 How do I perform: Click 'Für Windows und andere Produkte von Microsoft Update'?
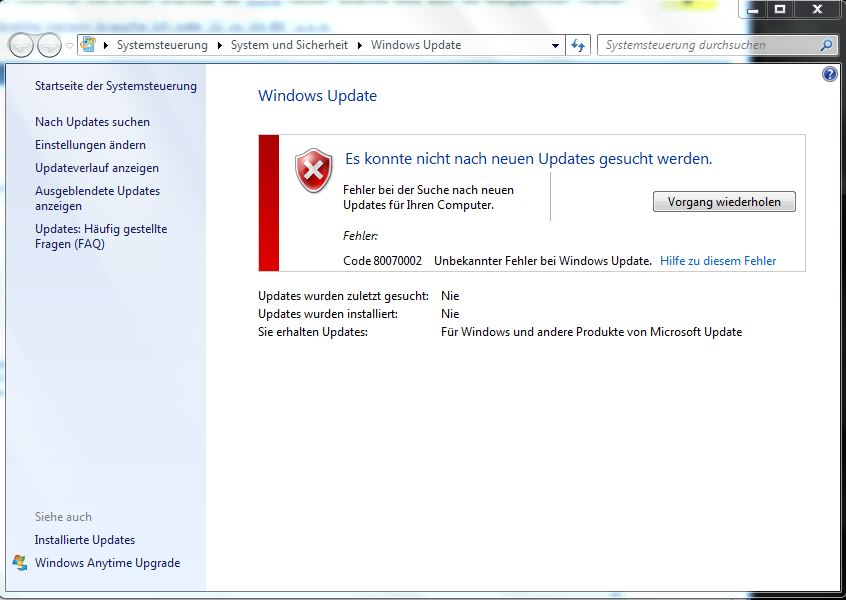tap(591, 332)
